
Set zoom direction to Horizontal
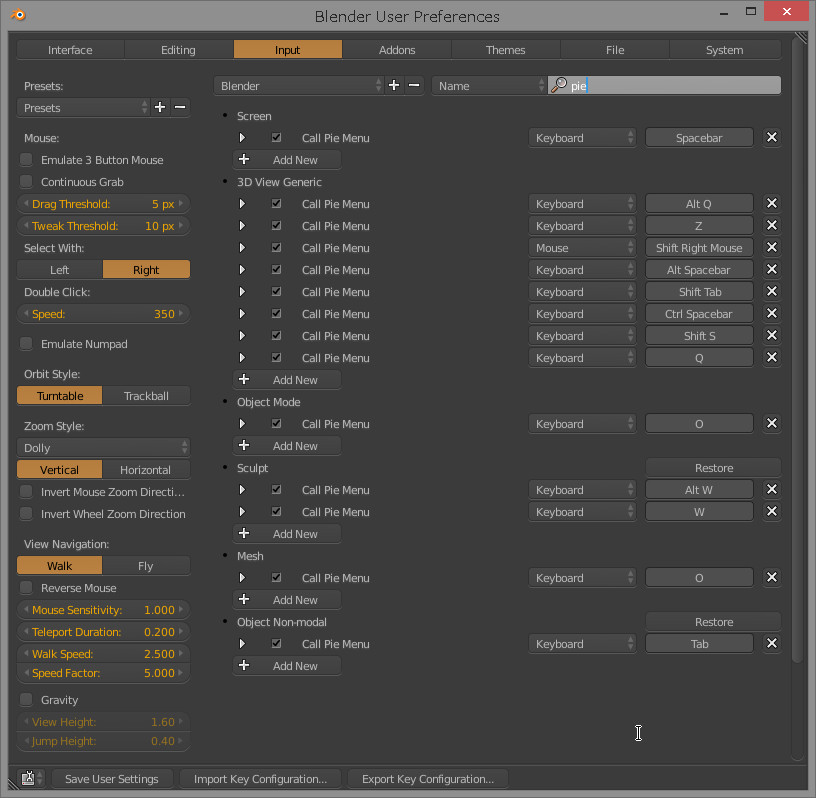coord(146,470)
